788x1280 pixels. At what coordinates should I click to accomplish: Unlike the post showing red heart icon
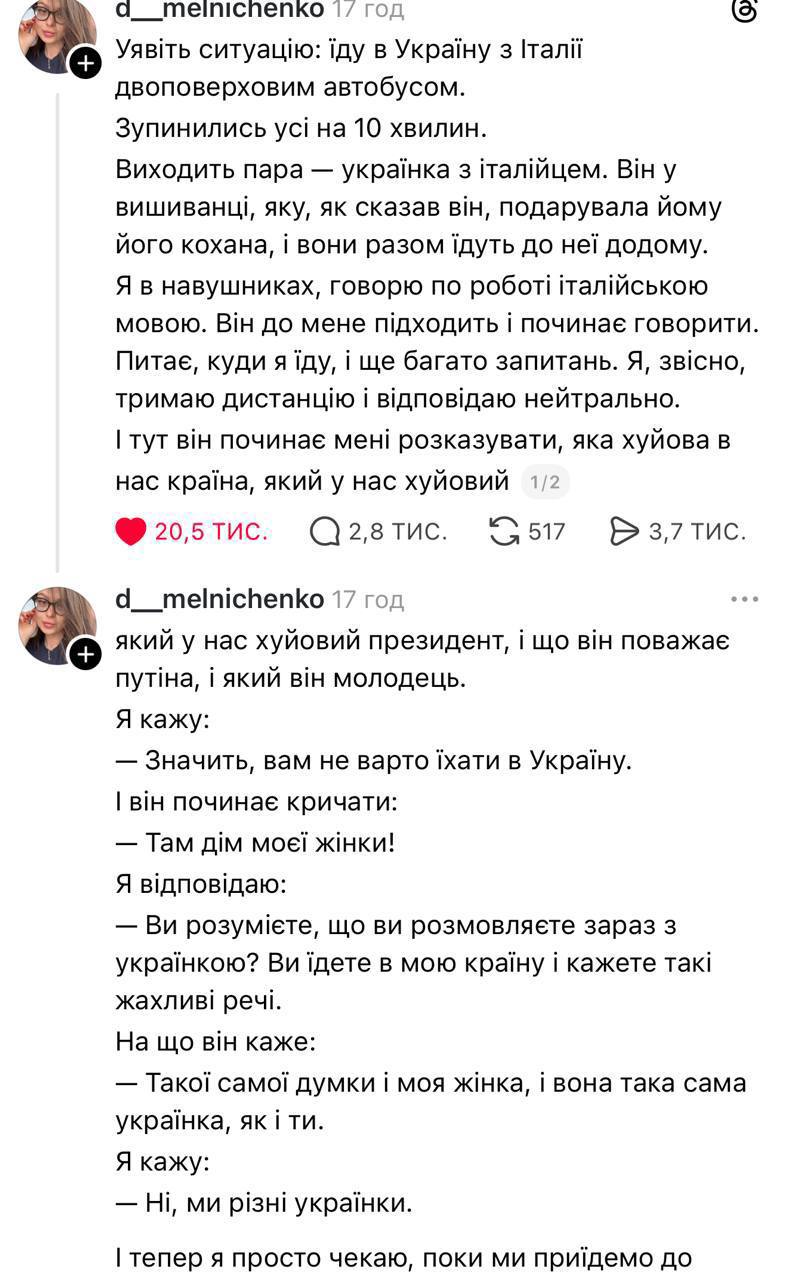coord(133,531)
